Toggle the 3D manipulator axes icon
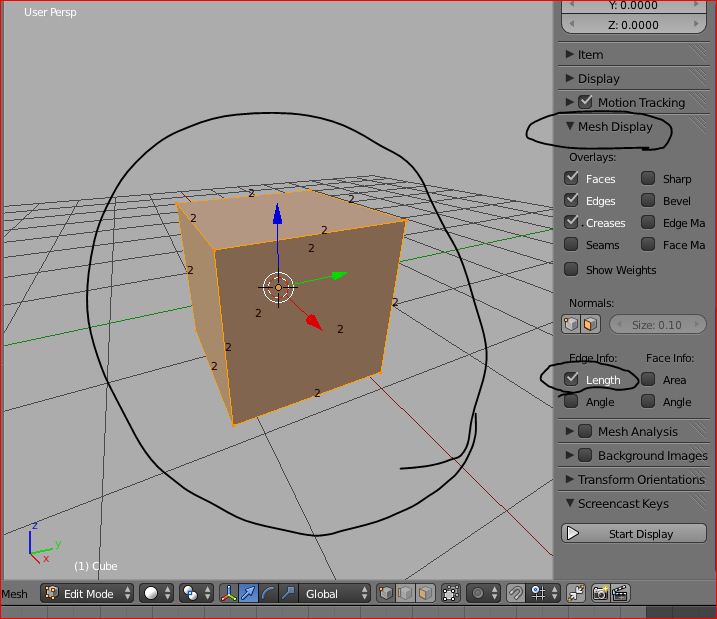The width and height of the screenshot is (717, 619). point(228,593)
